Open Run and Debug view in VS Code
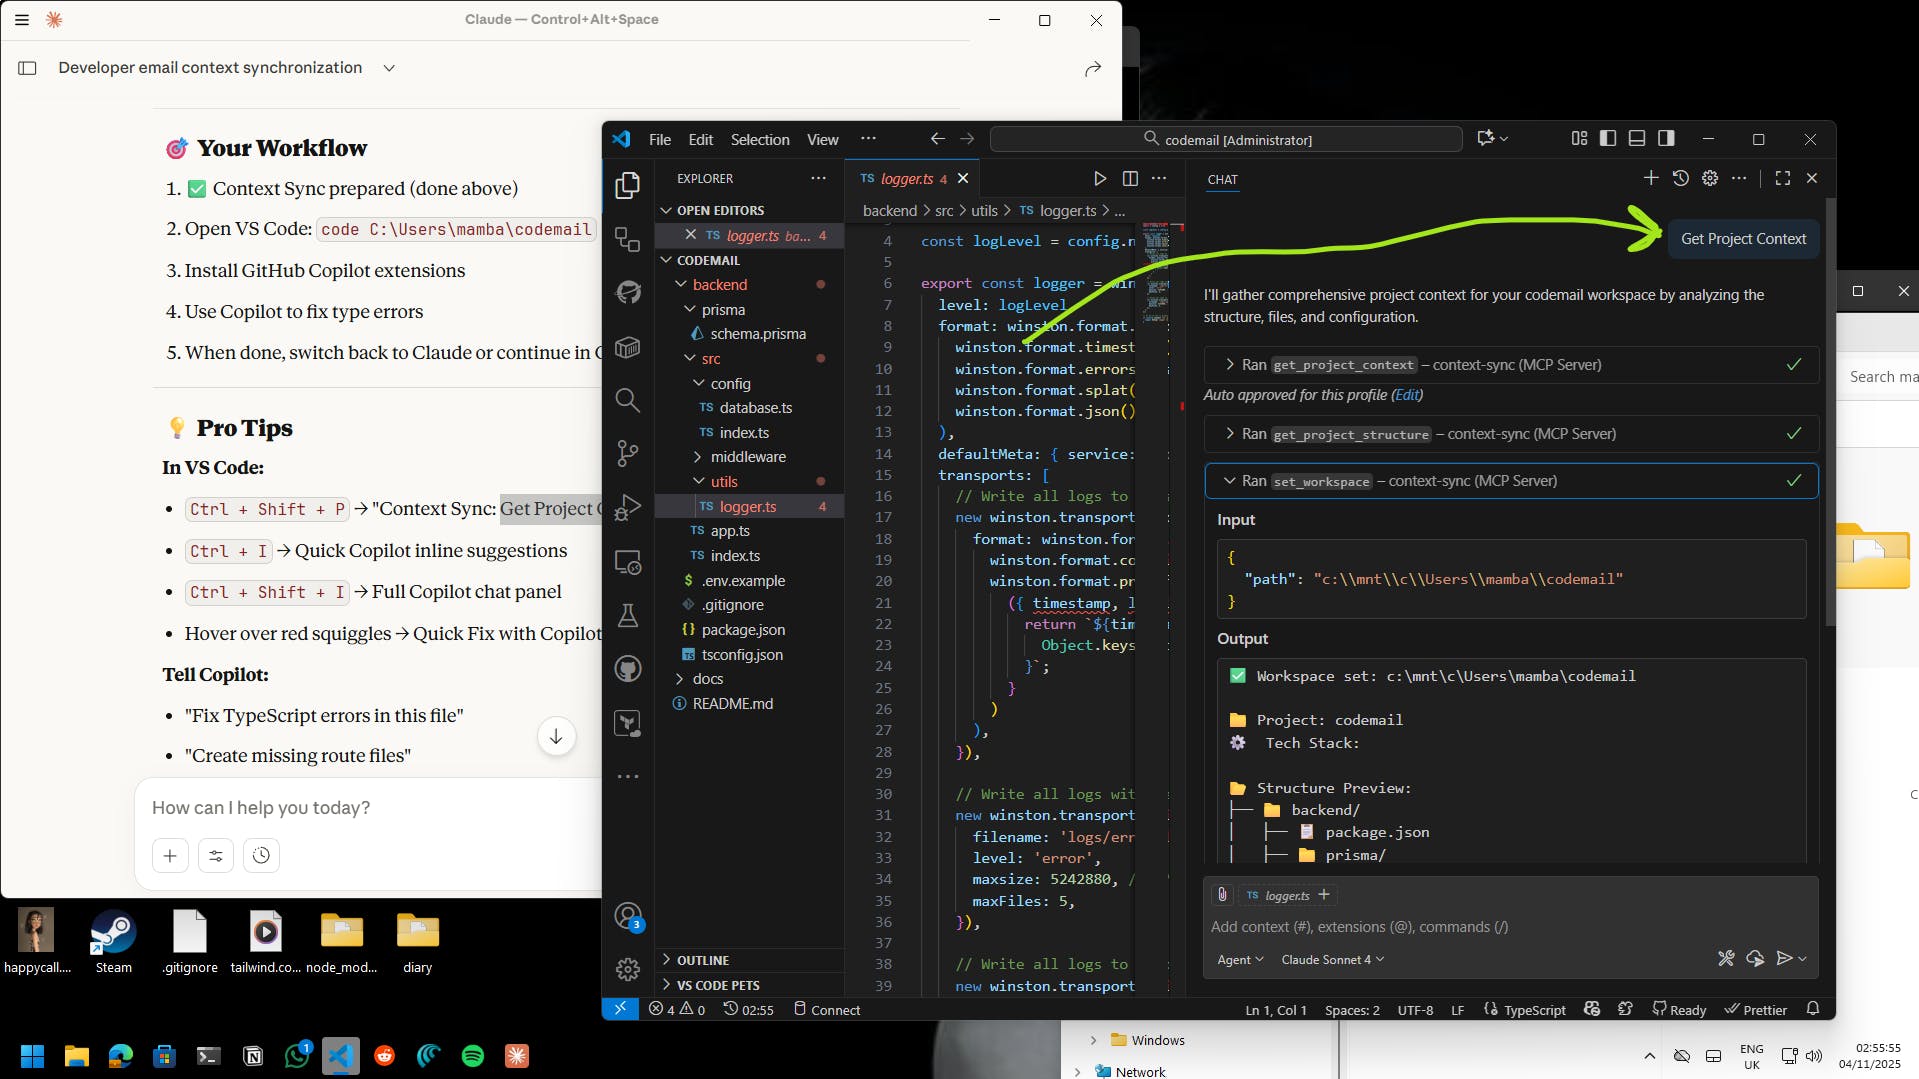This screenshot has height=1079, width=1919. [x=627, y=508]
